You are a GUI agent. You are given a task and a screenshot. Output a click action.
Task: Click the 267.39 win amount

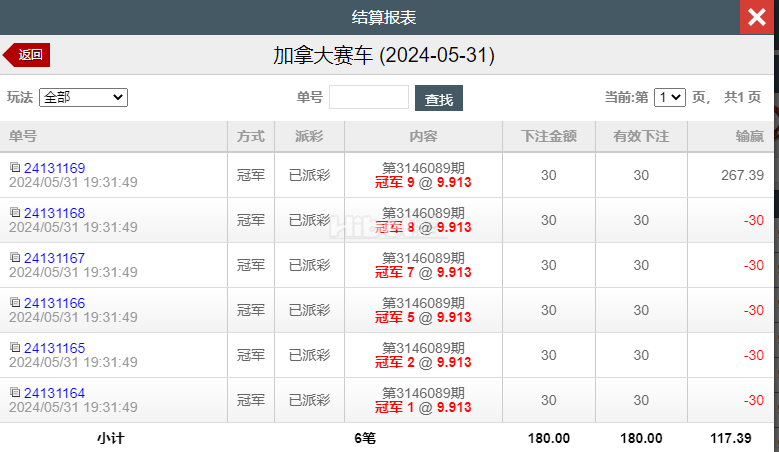(x=742, y=175)
